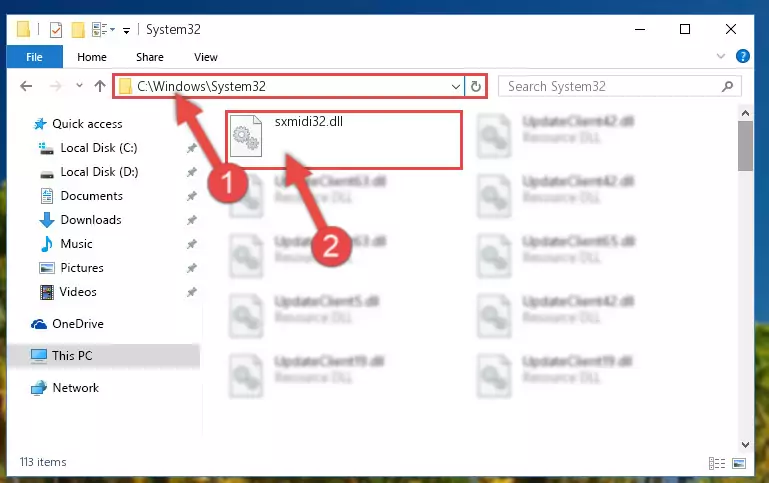Click the Music note icon

pos(47,244)
